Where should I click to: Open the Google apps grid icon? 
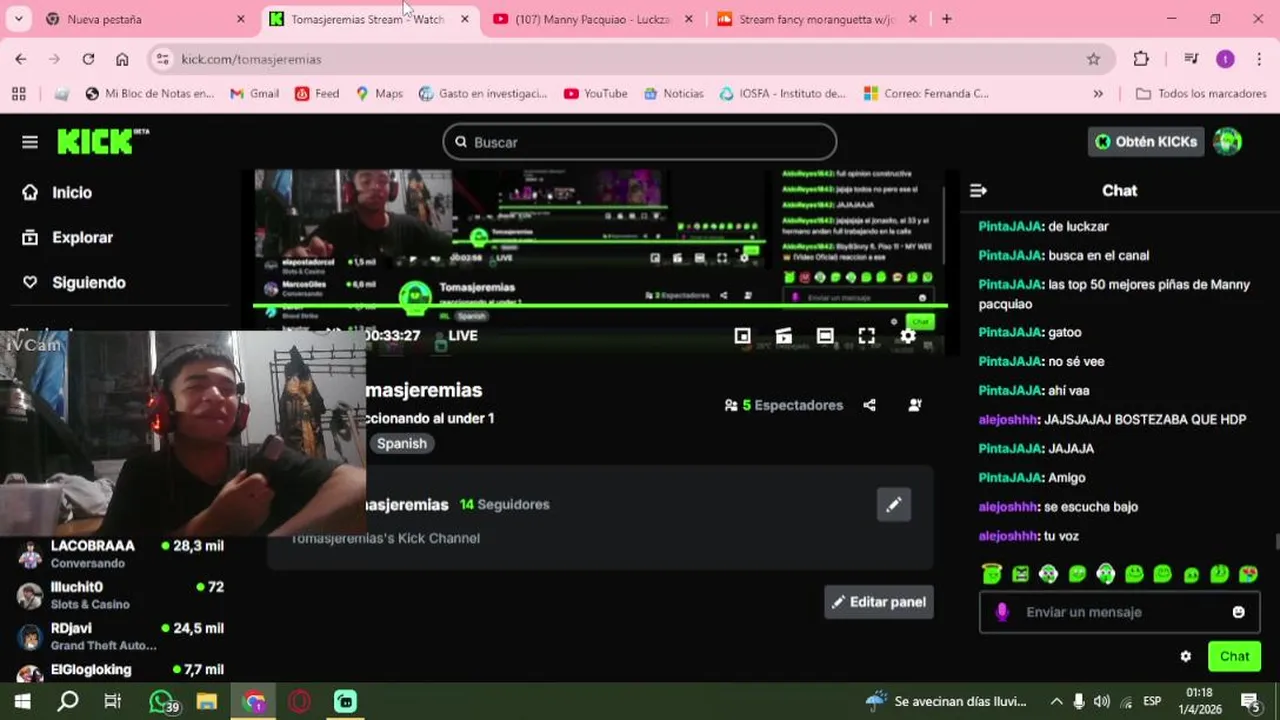18,93
